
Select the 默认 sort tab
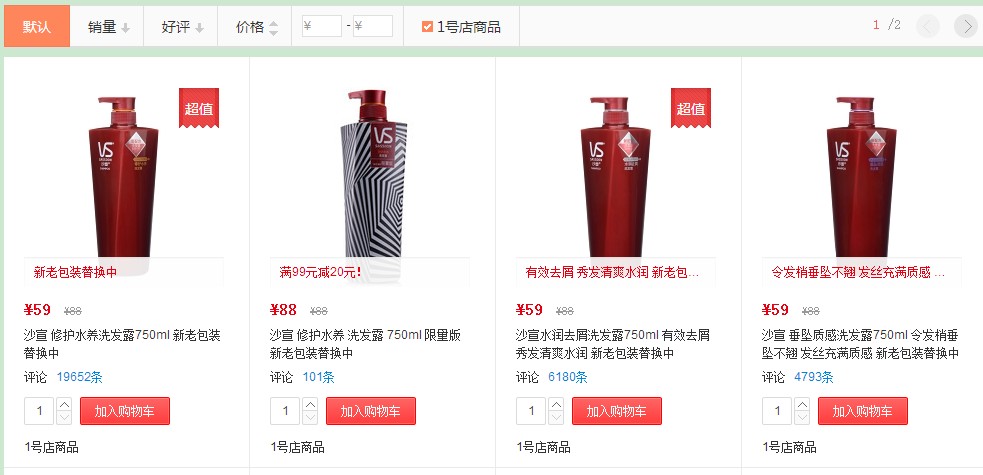(x=37, y=26)
